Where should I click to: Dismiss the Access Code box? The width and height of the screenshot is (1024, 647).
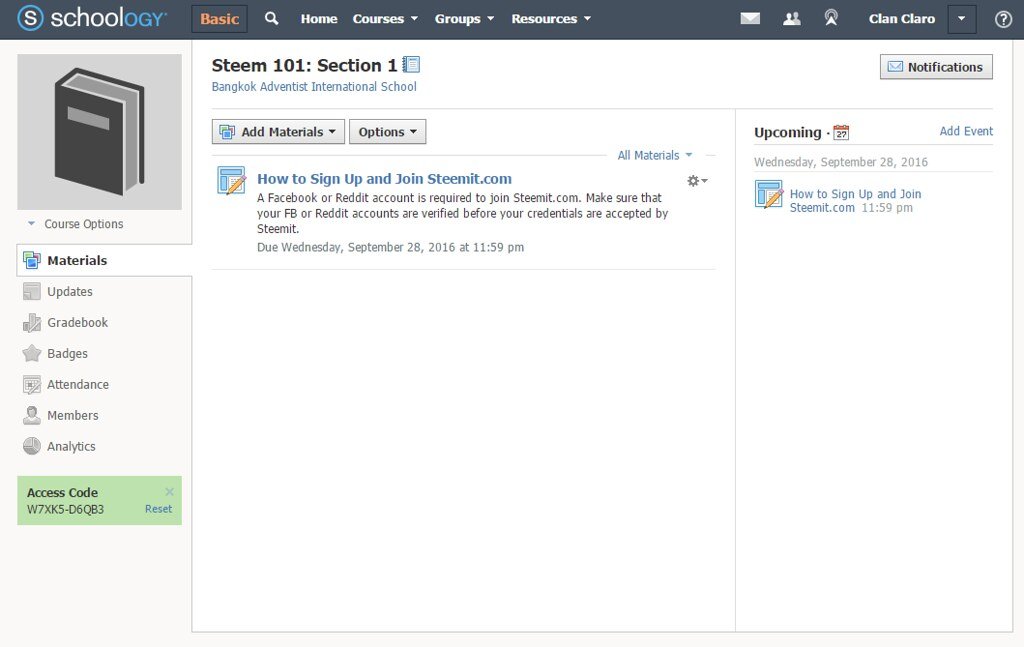[x=169, y=492]
